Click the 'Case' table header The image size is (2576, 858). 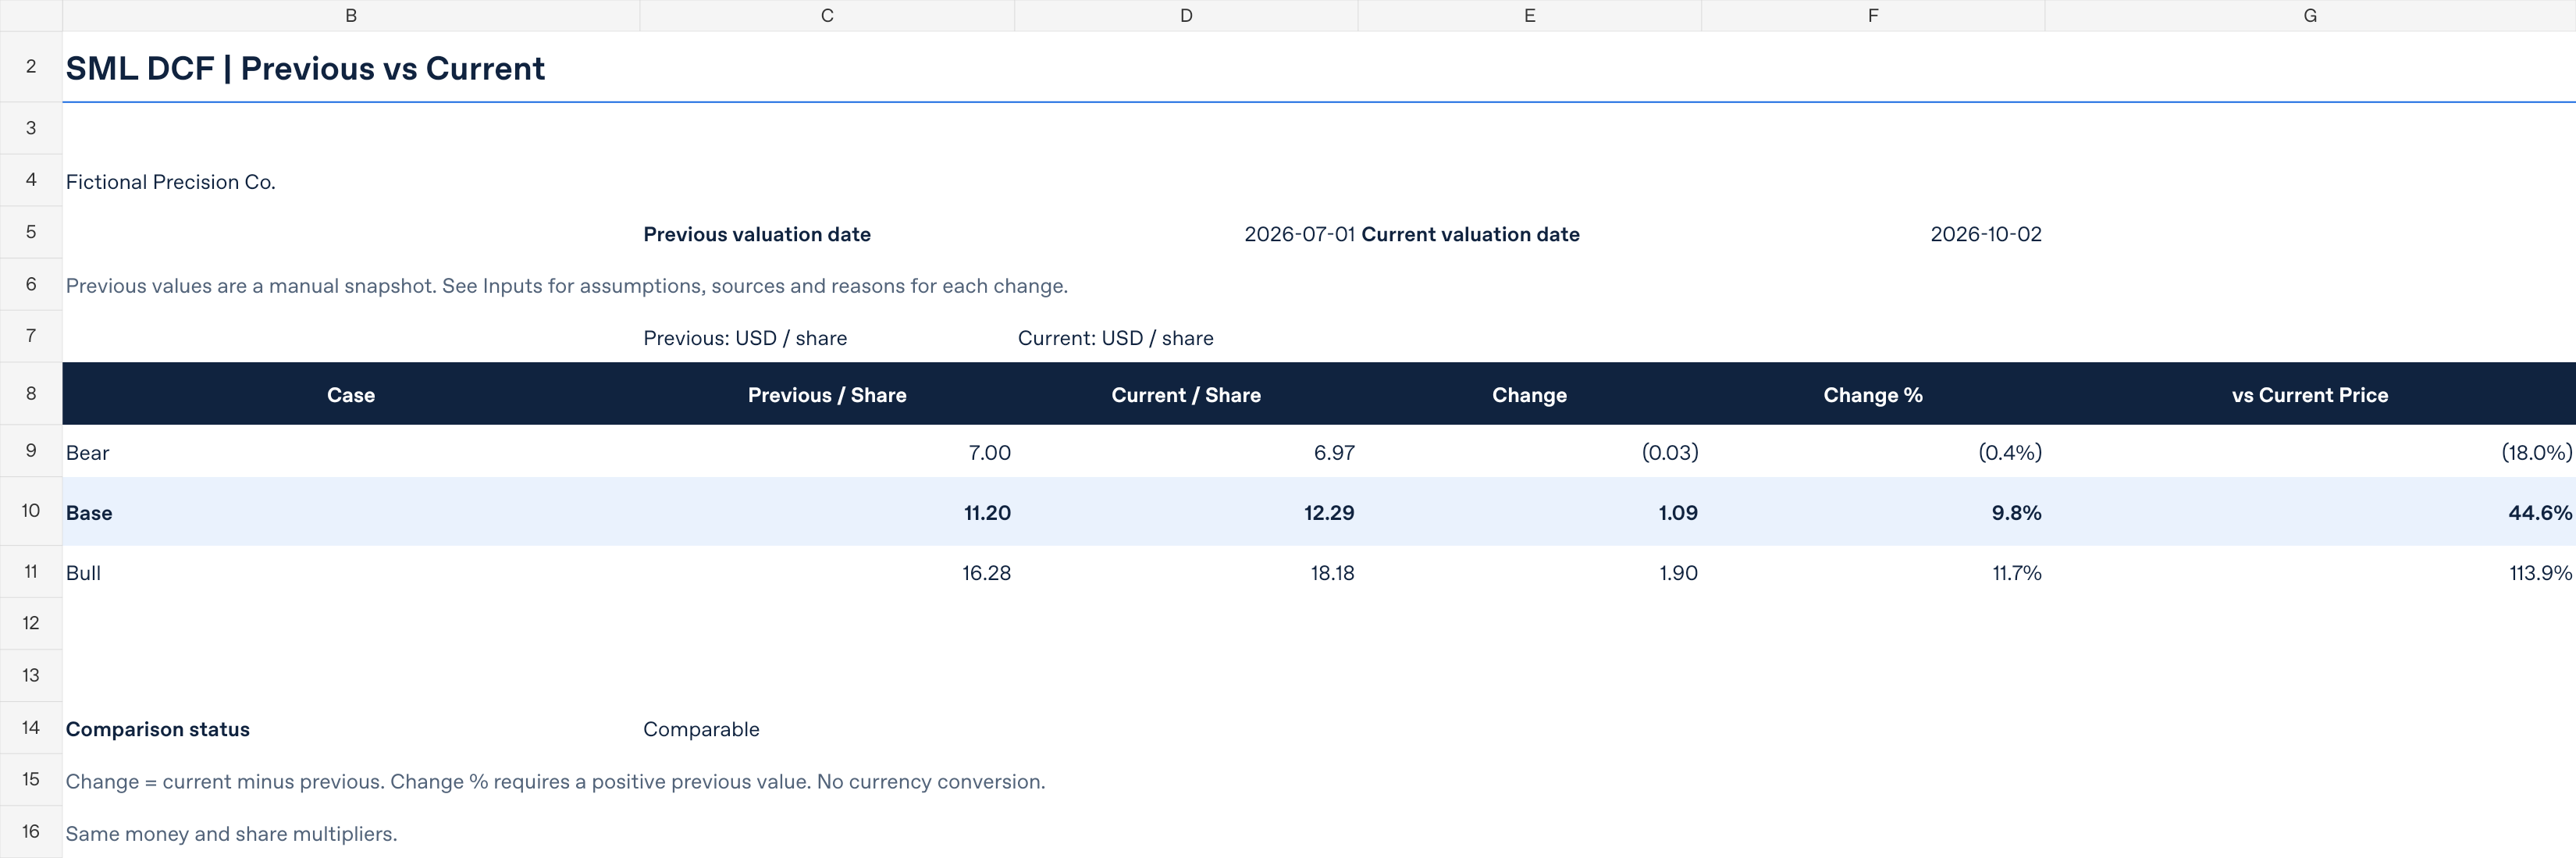point(351,395)
